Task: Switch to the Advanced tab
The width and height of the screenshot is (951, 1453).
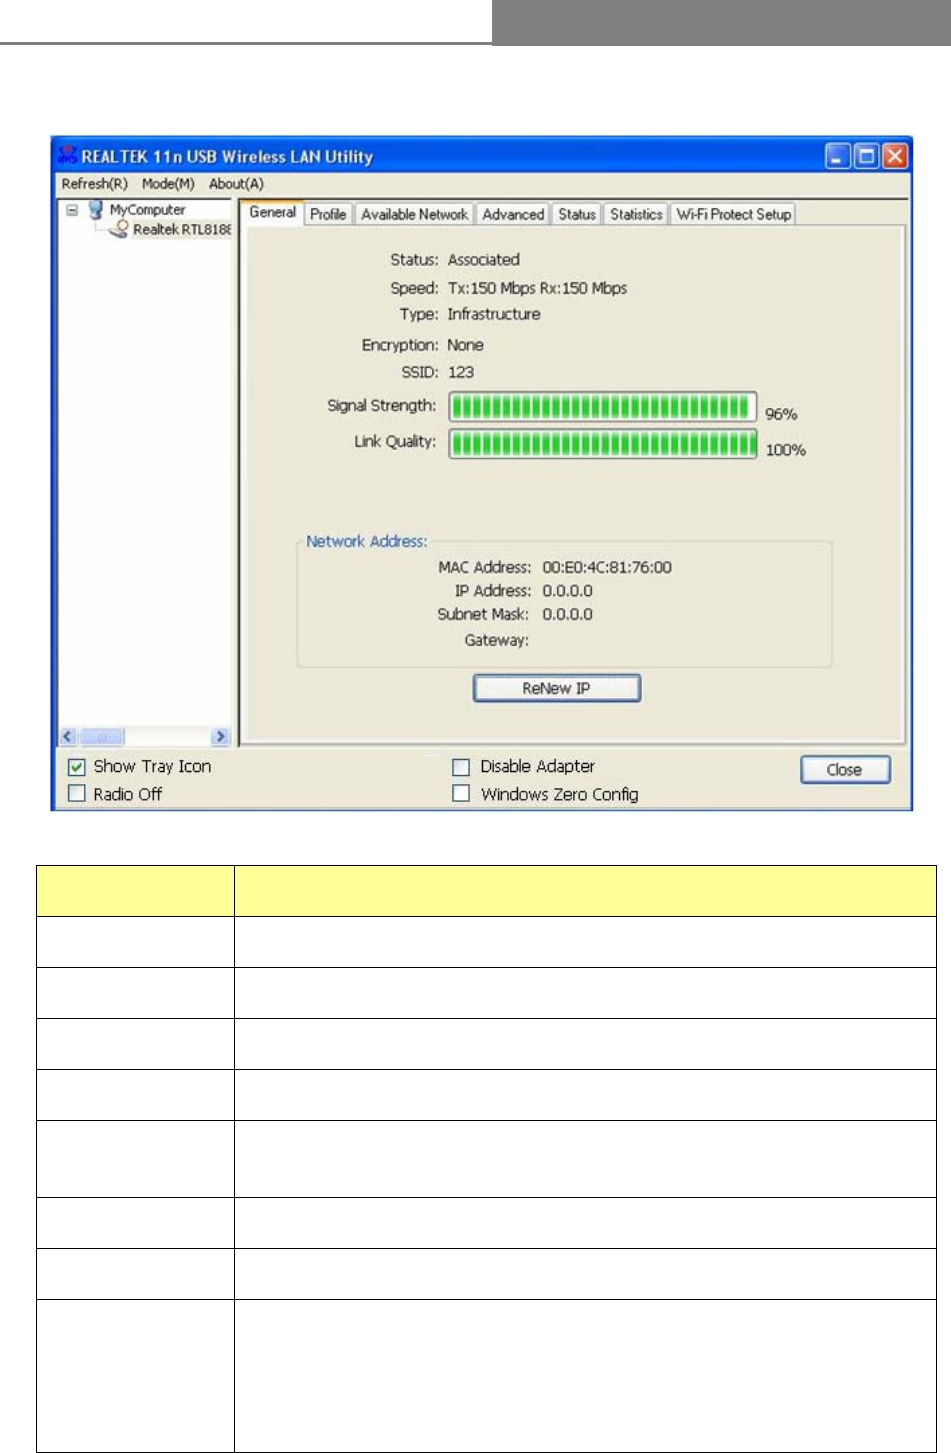Action: click(513, 214)
